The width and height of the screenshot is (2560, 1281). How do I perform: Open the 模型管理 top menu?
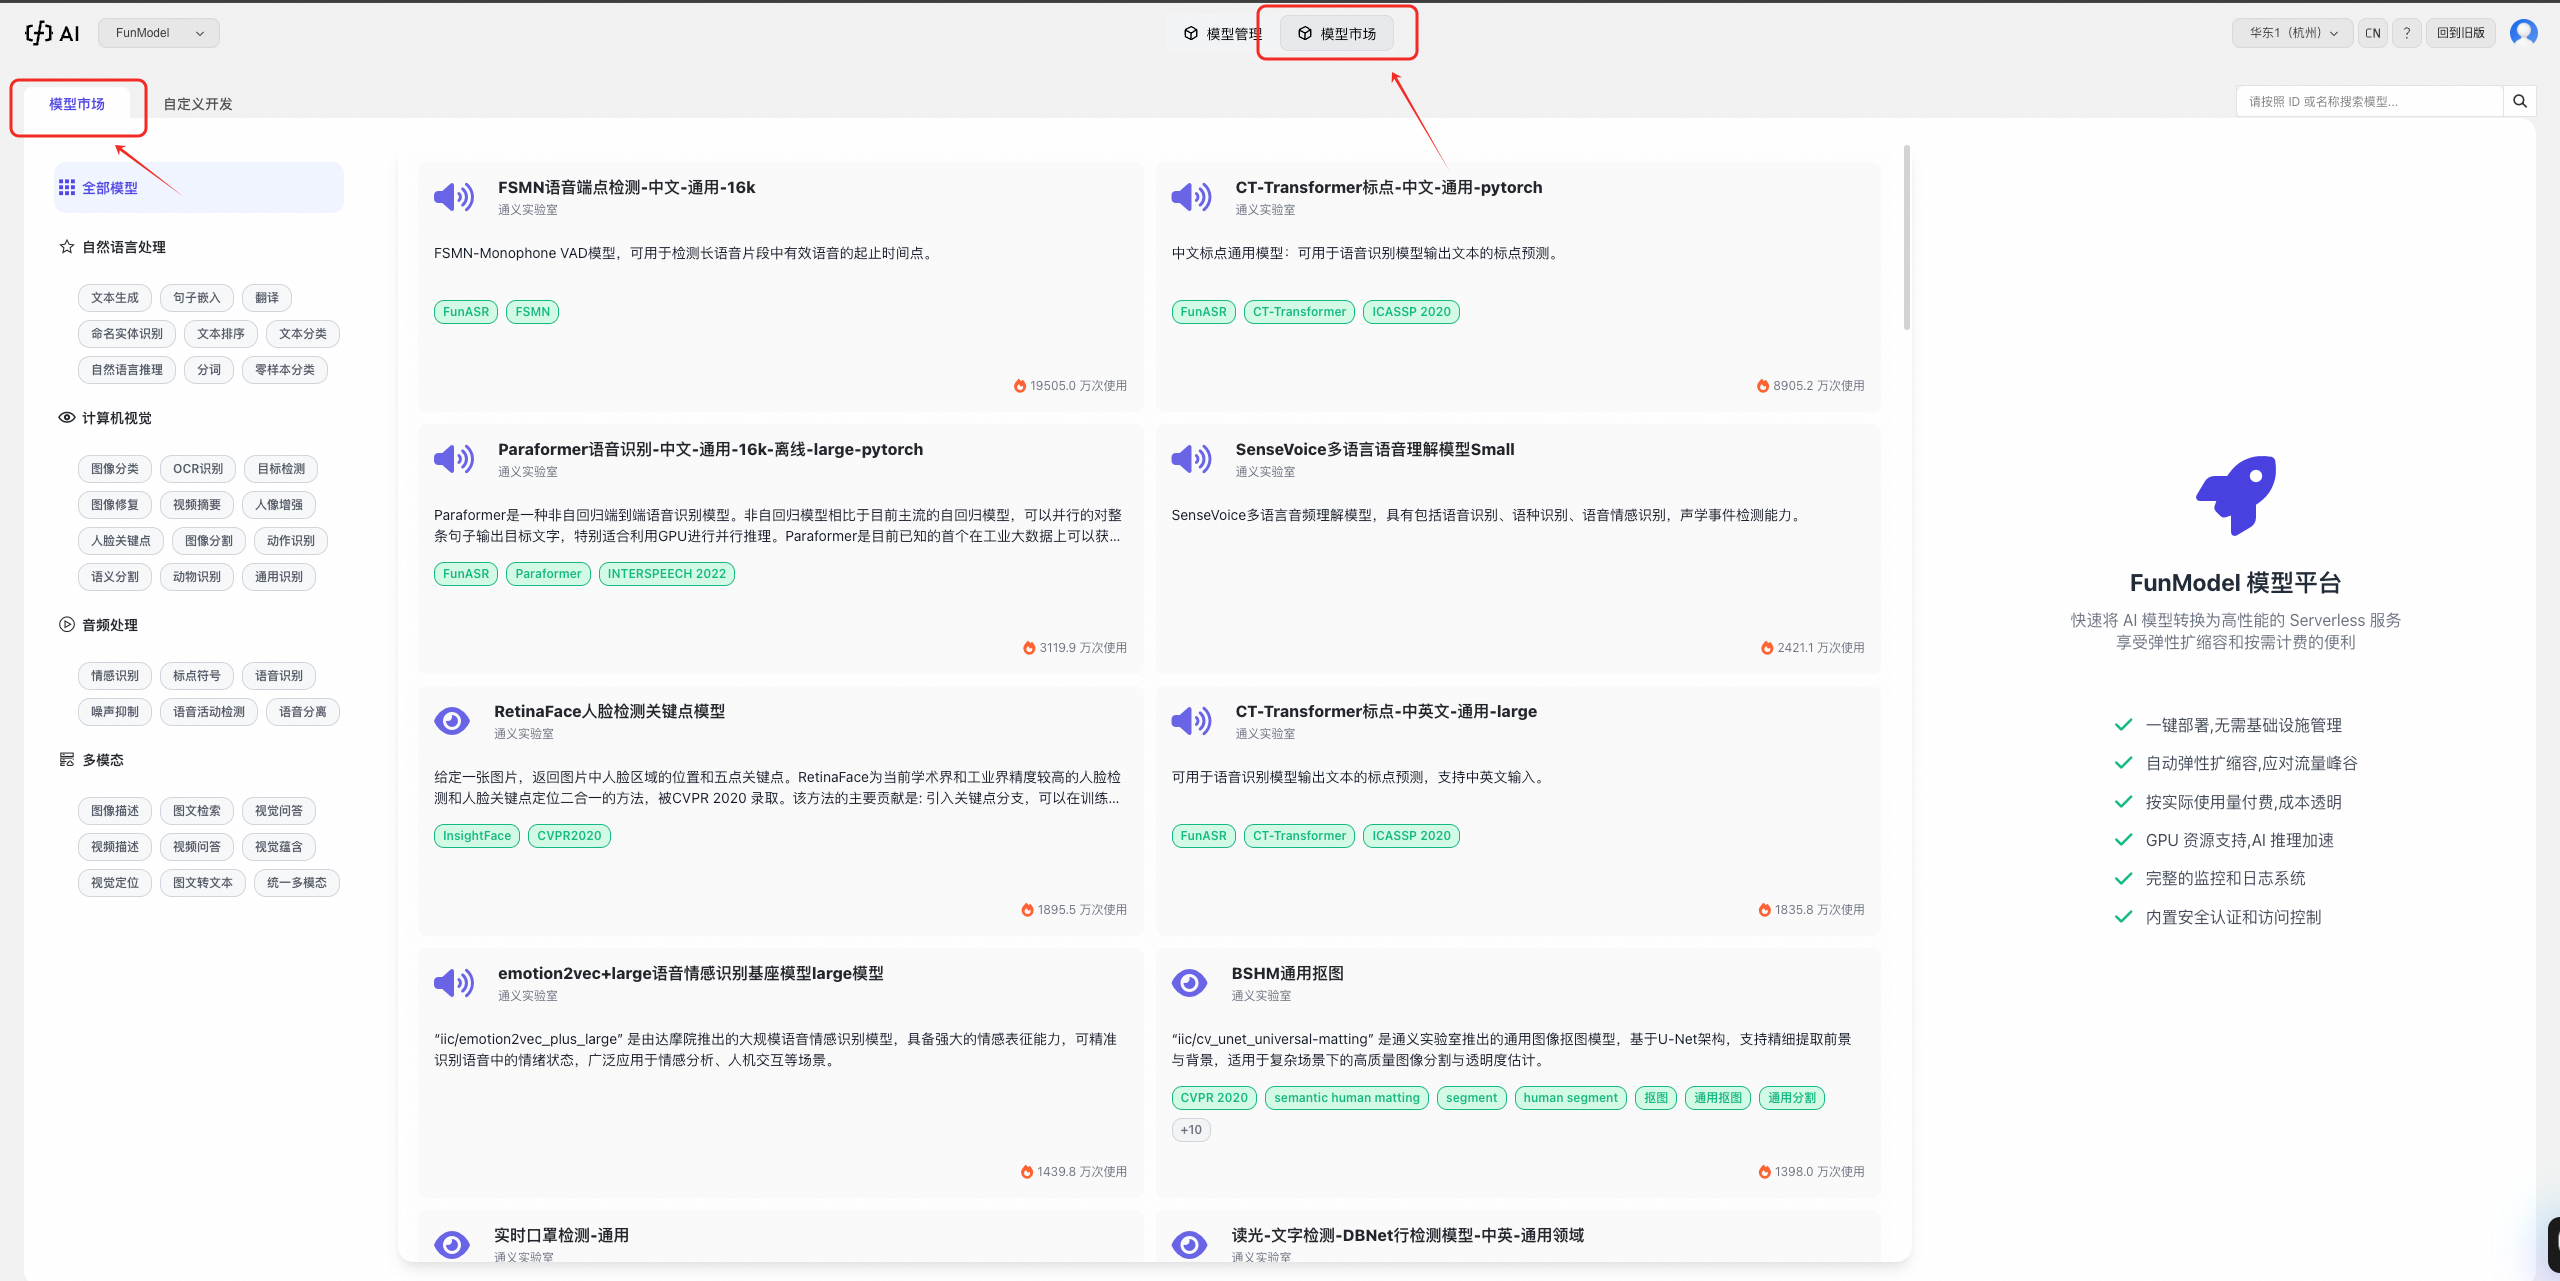[1222, 34]
